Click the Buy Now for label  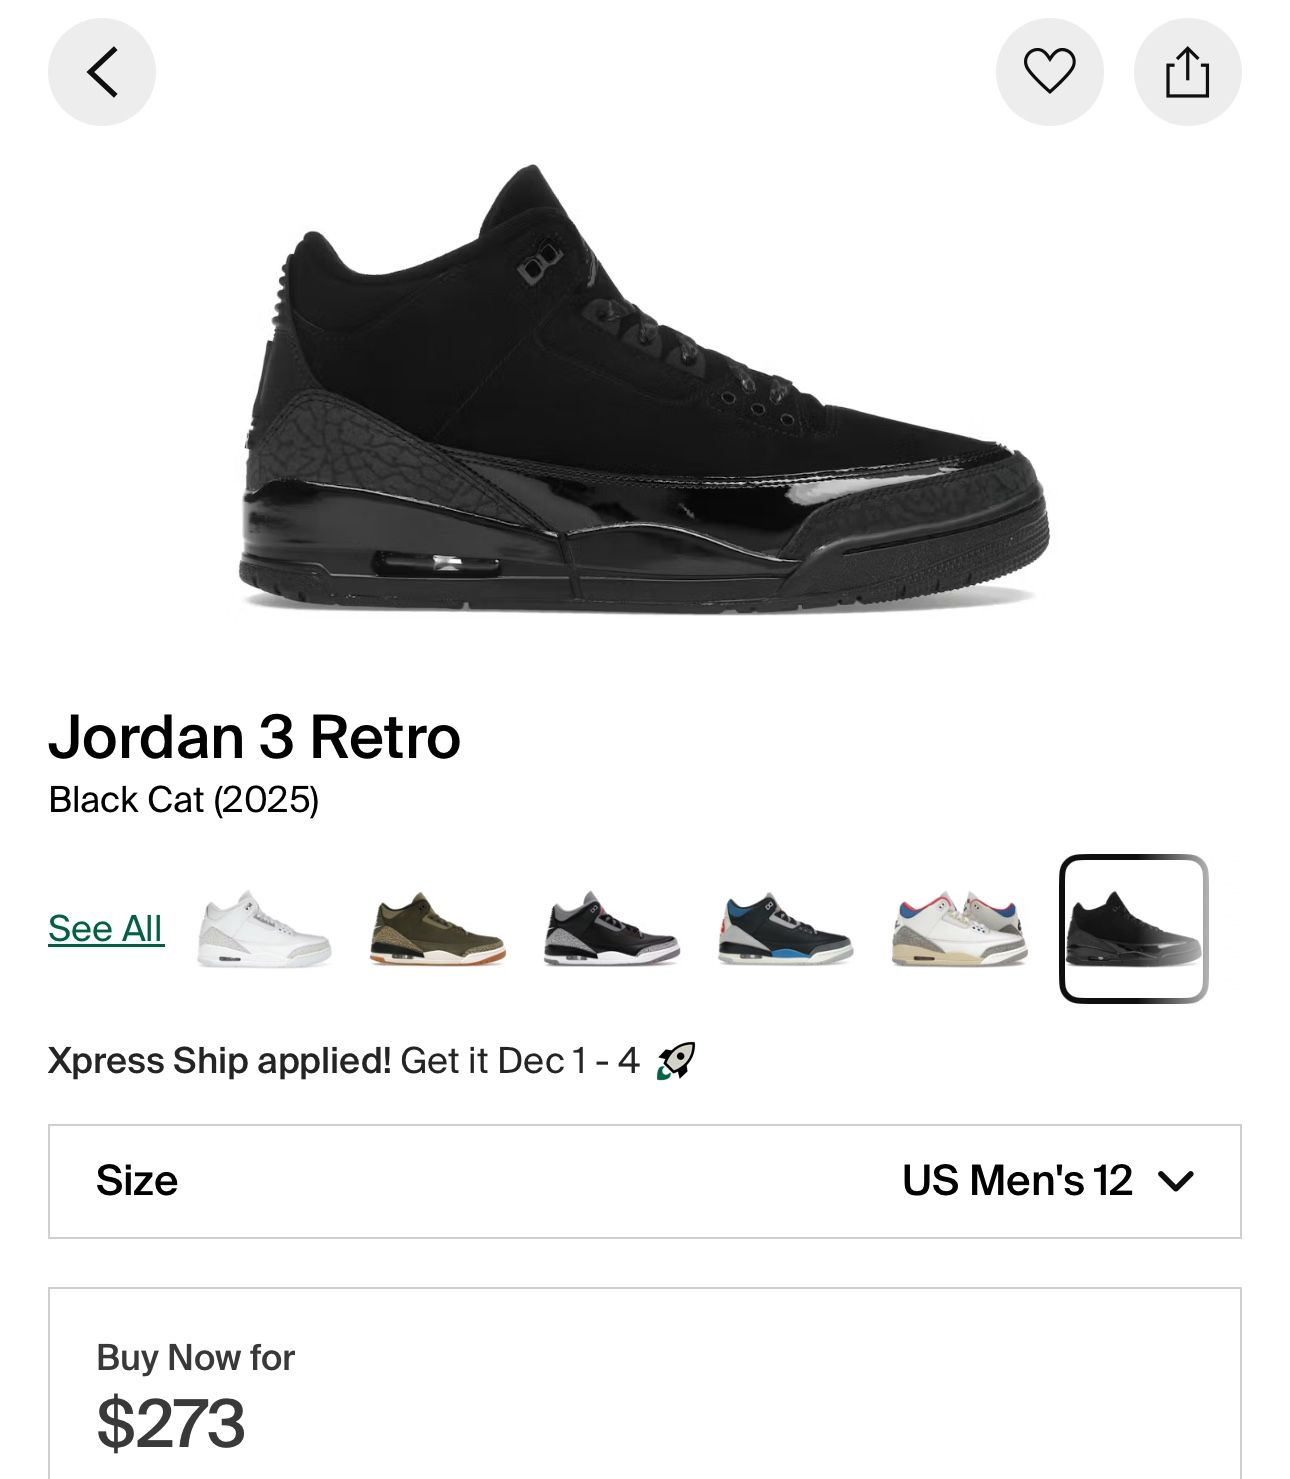pyautogui.click(x=196, y=1357)
